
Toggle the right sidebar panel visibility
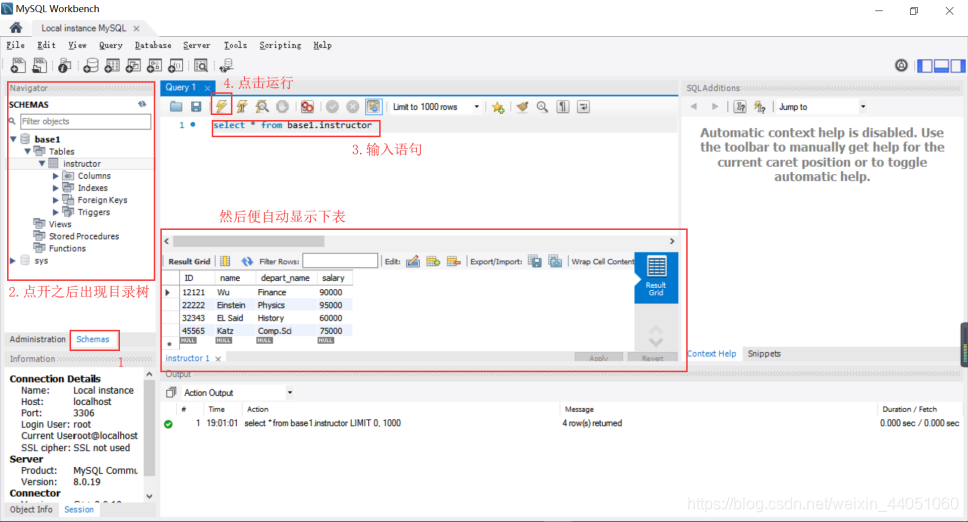958,65
